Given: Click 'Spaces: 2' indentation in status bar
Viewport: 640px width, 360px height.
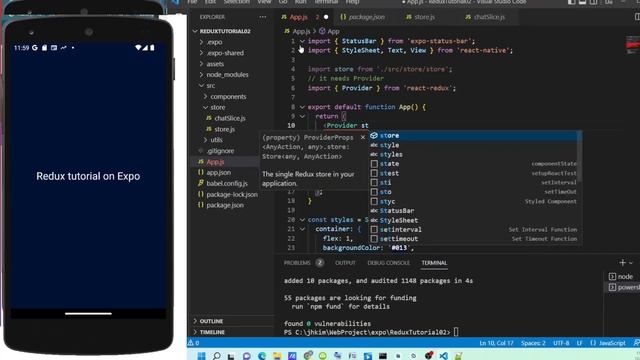Looking at the screenshot, I should tap(533, 343).
